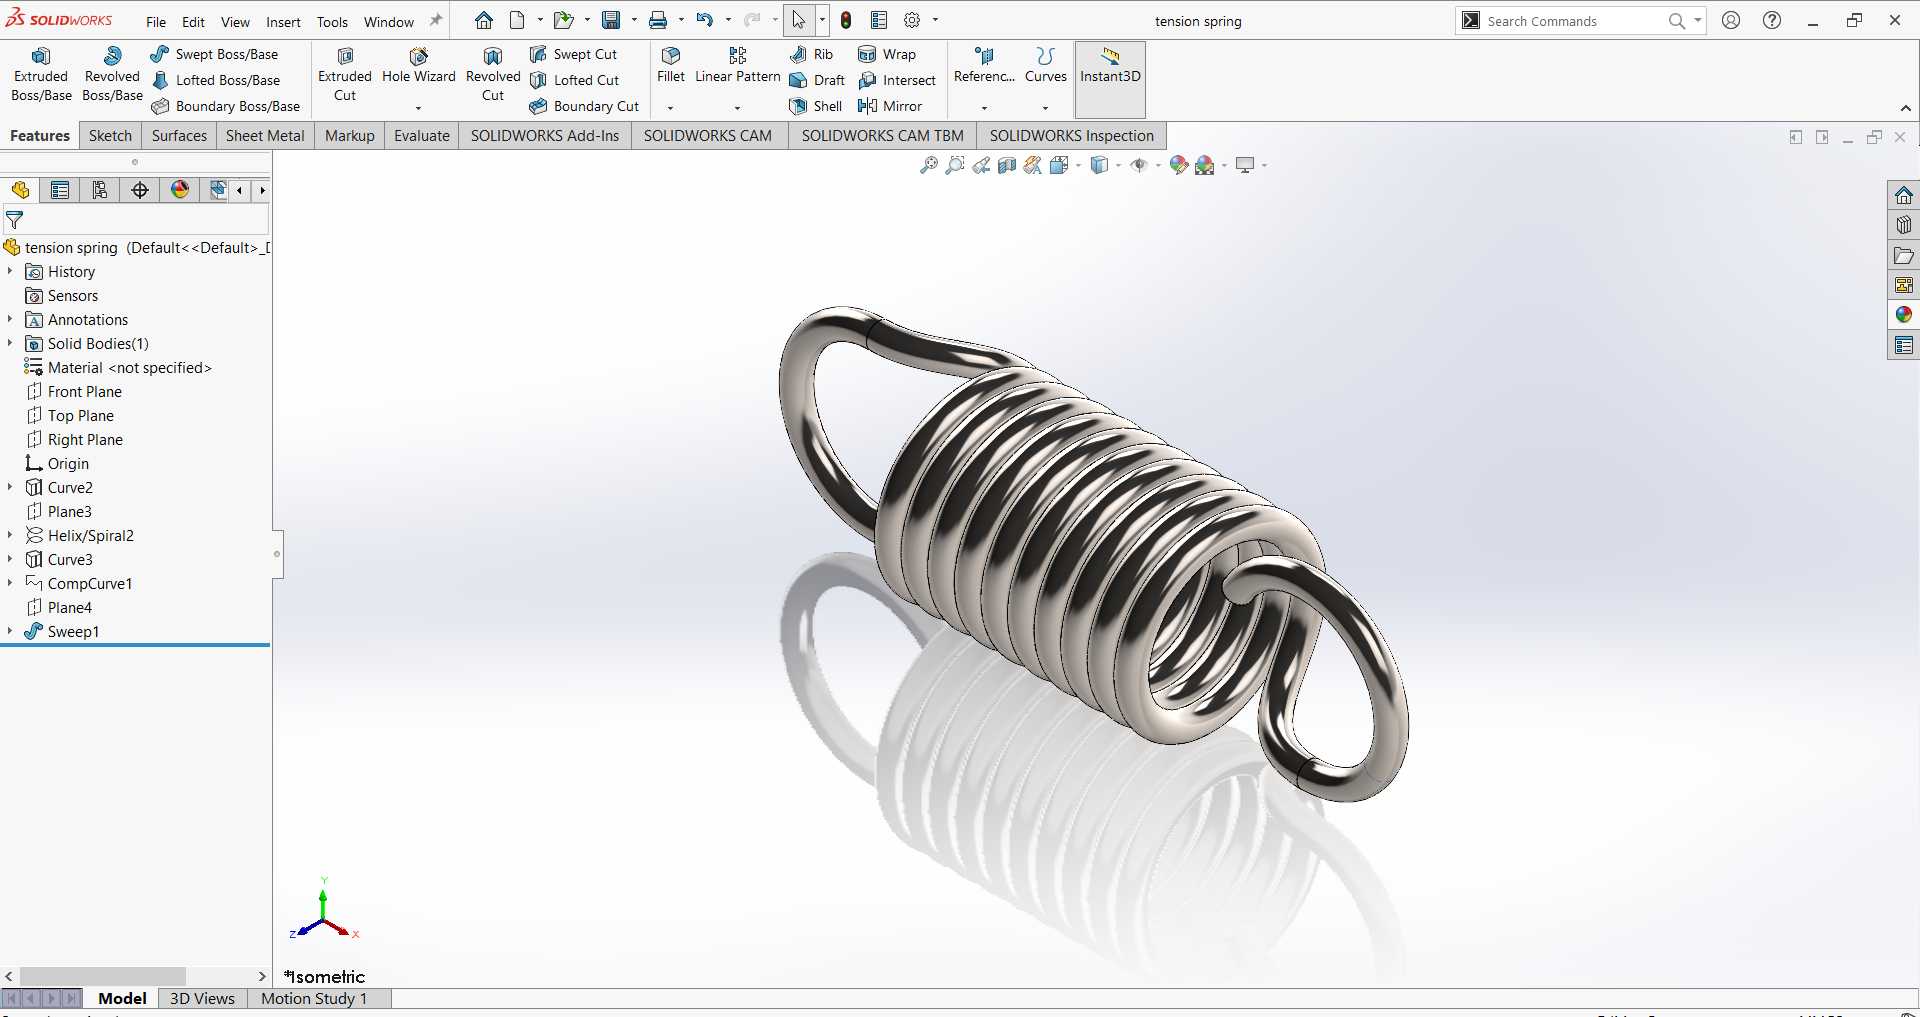Open Design Library in task pane
This screenshot has width=1920, height=1017.
(1903, 225)
